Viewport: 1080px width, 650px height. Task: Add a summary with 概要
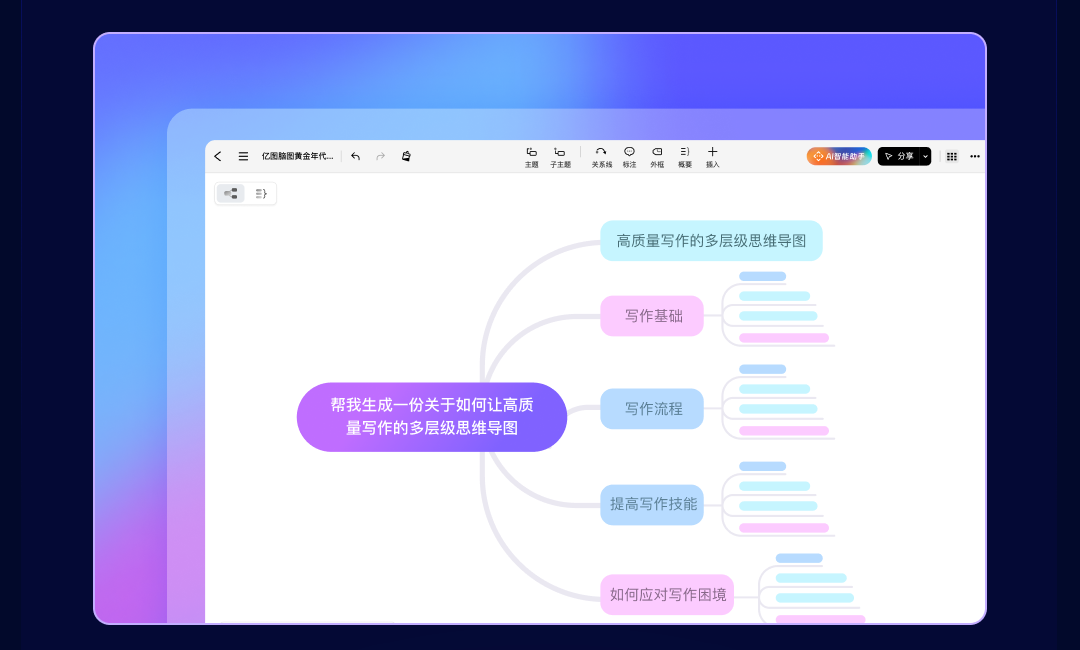point(685,157)
